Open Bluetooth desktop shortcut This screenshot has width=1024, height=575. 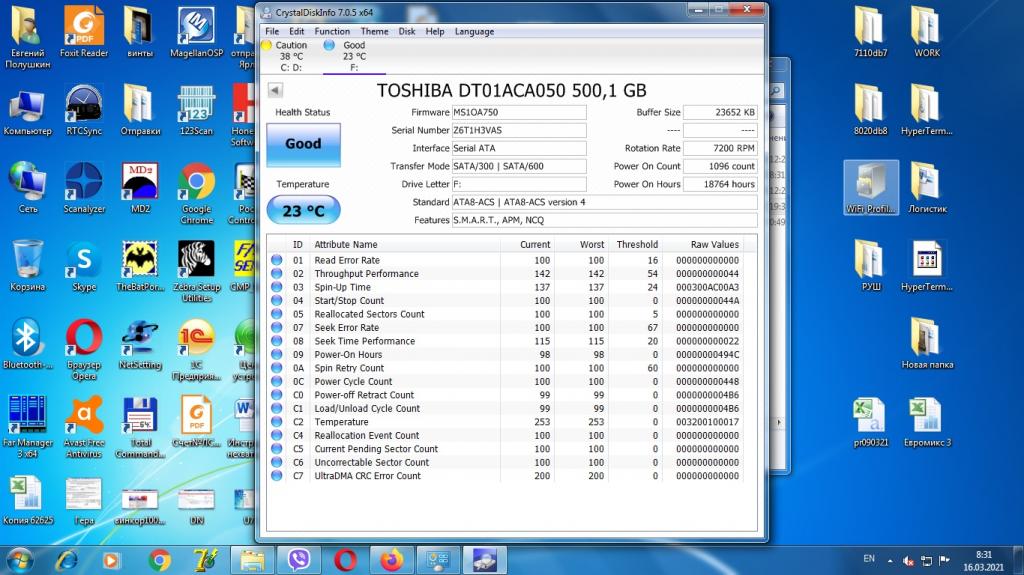click(x=27, y=344)
